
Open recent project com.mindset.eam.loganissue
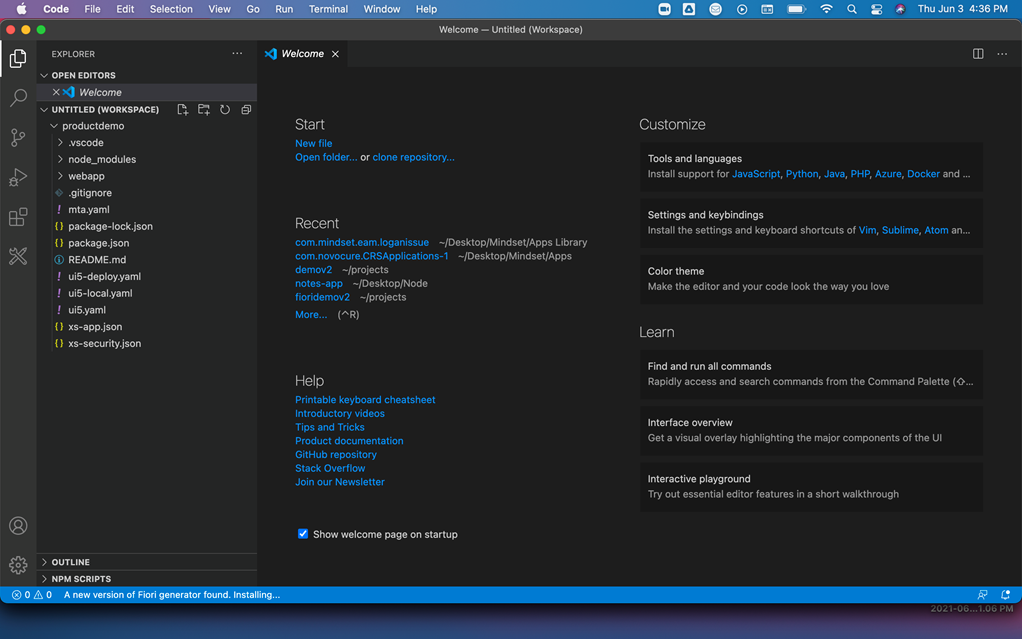click(362, 242)
